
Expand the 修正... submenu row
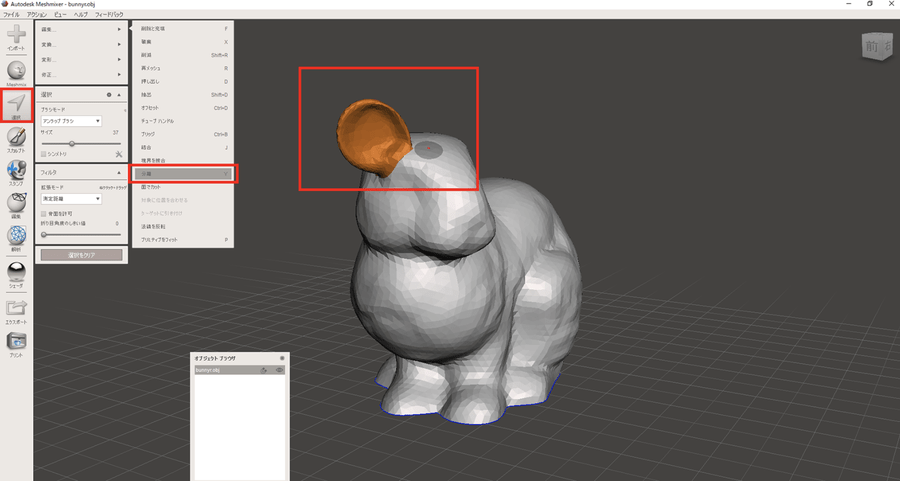[x=81, y=75]
